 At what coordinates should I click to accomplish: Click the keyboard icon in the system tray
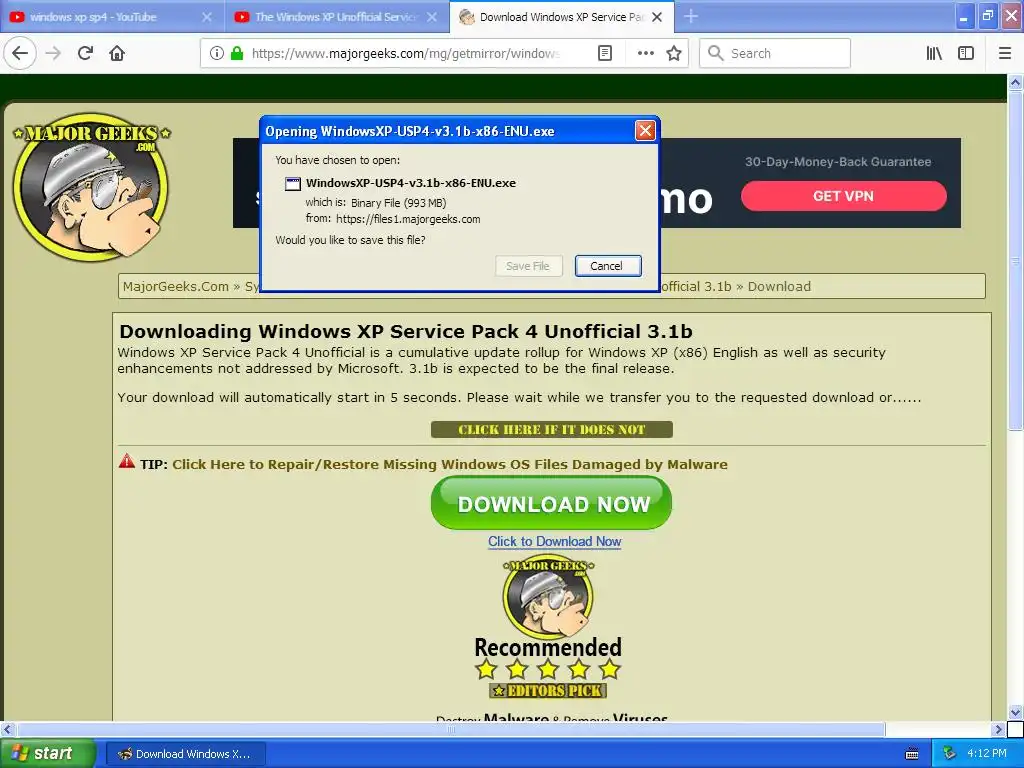(x=912, y=754)
